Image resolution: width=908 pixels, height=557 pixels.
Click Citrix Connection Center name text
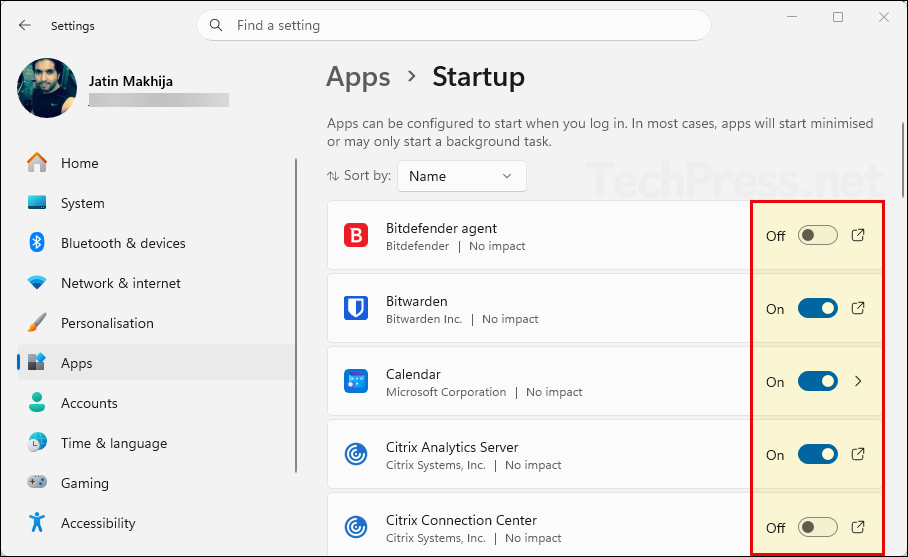coord(461,520)
